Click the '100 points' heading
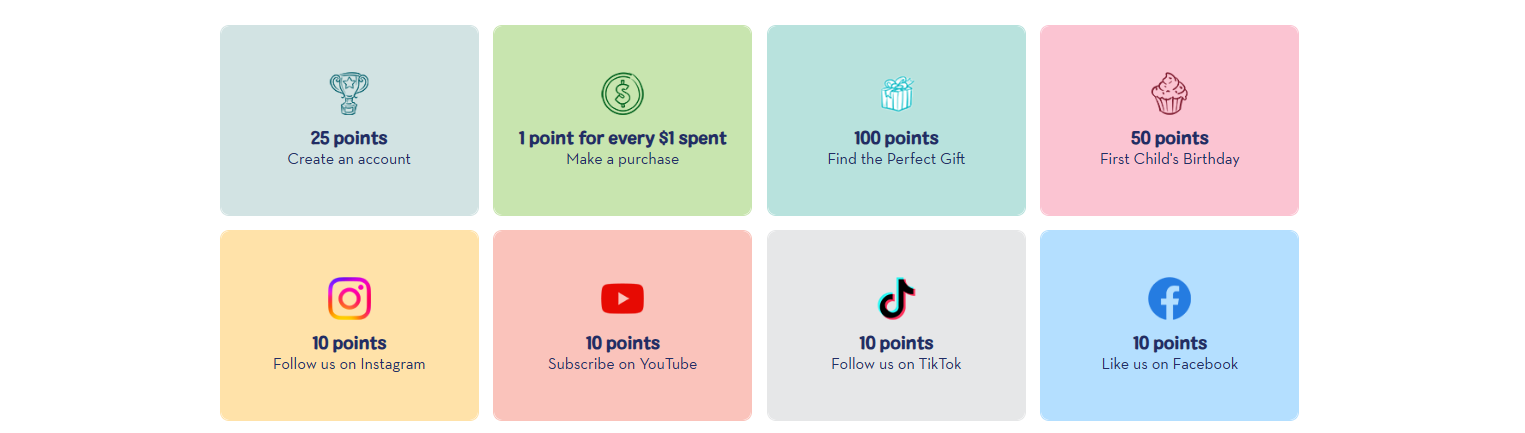This screenshot has height=433, width=1525. [x=896, y=138]
